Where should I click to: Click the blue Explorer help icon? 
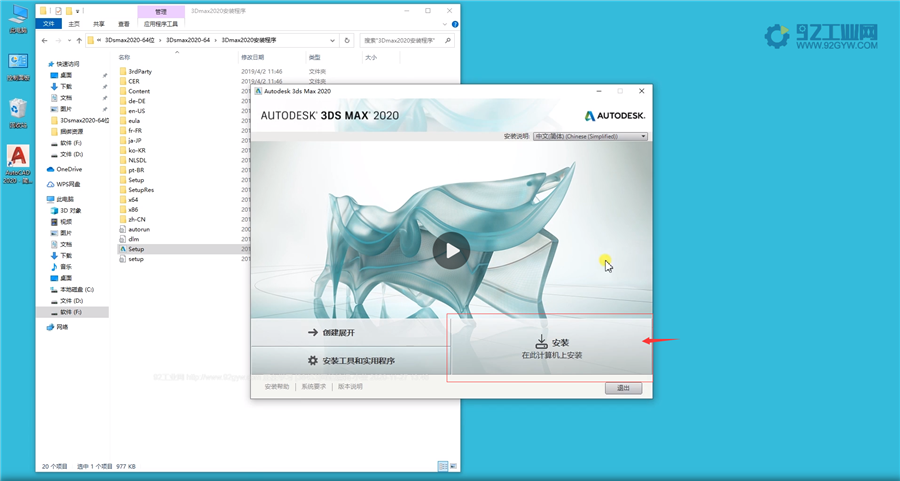455,25
